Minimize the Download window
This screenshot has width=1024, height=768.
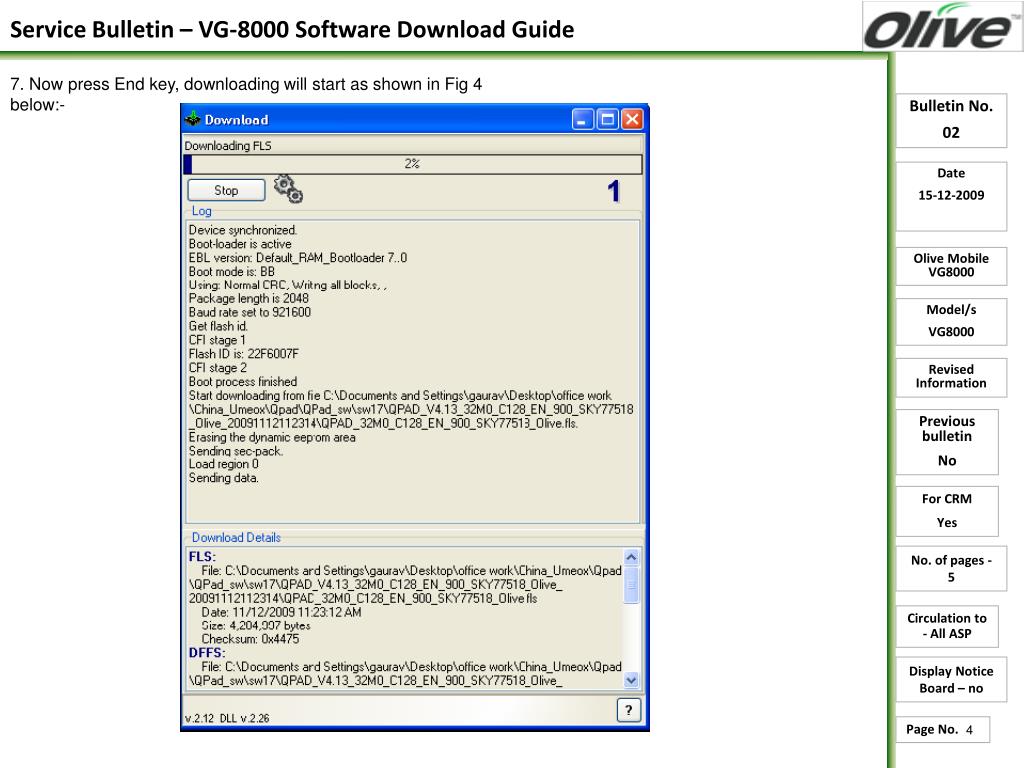pyautogui.click(x=583, y=120)
